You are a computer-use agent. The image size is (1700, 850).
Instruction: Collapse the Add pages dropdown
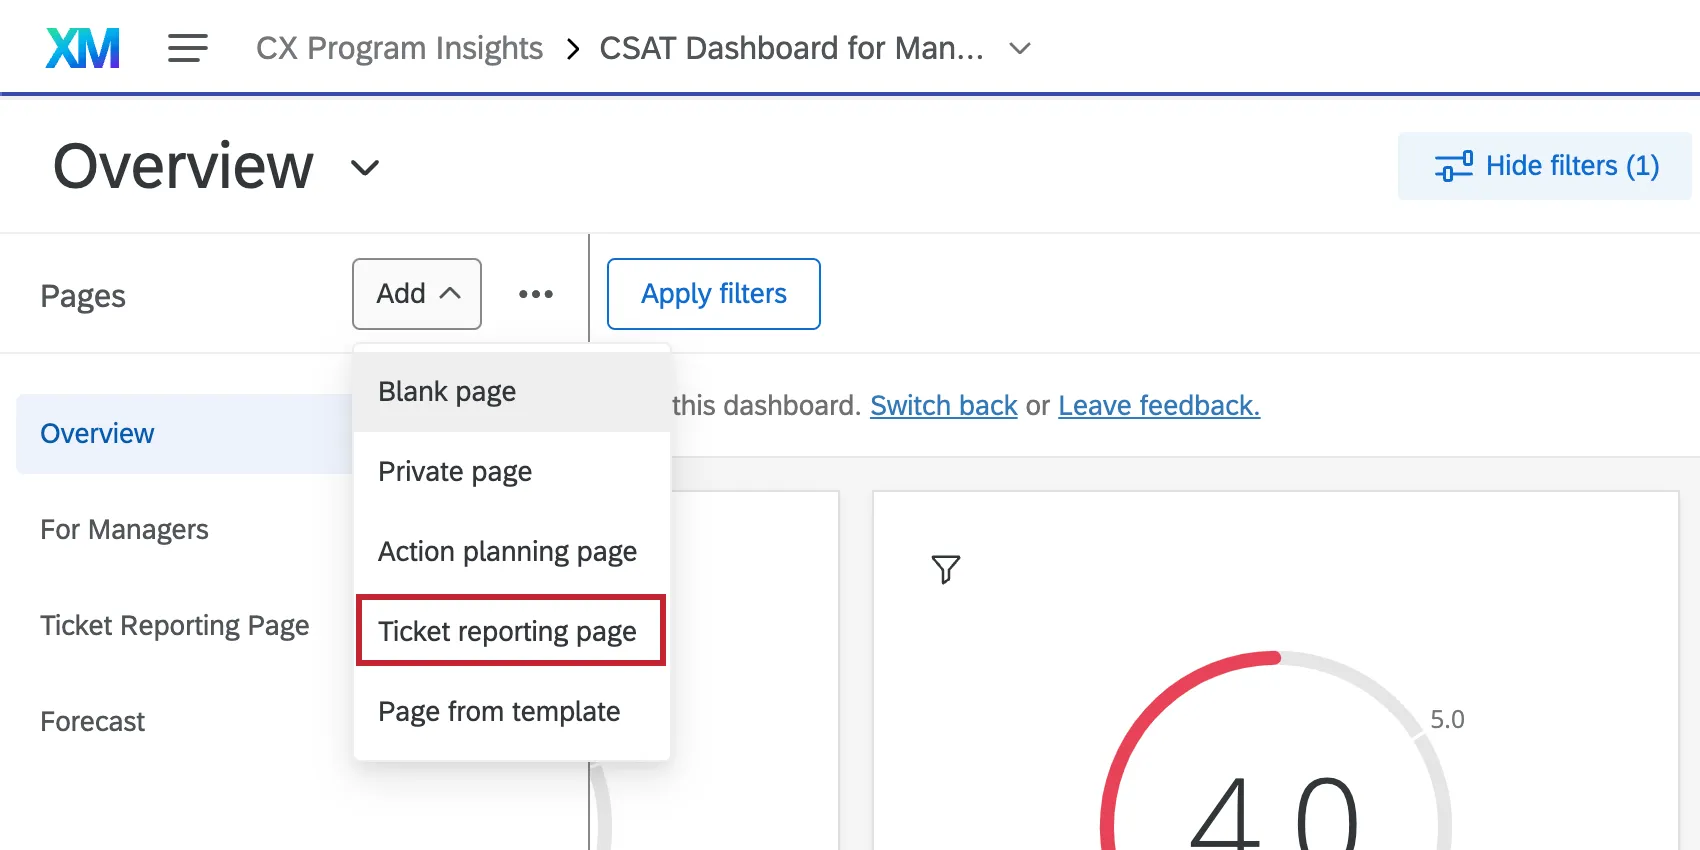pos(416,294)
